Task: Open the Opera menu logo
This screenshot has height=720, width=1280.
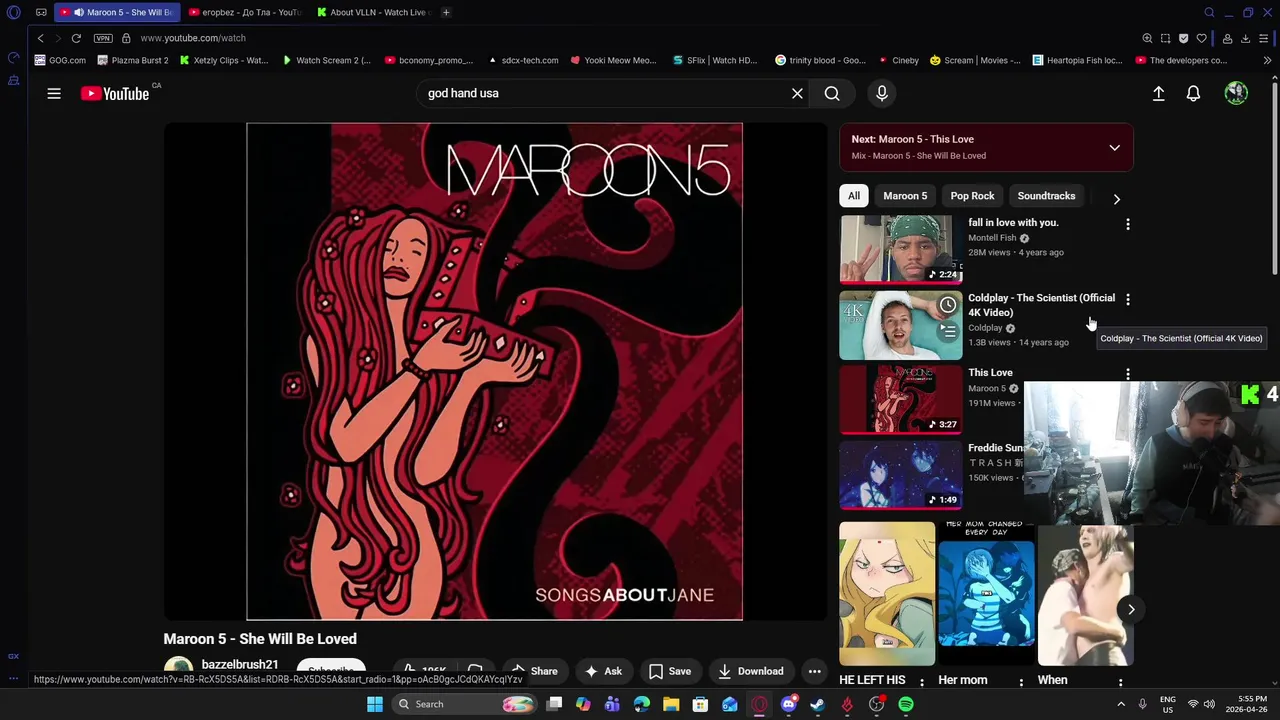Action: (13, 12)
